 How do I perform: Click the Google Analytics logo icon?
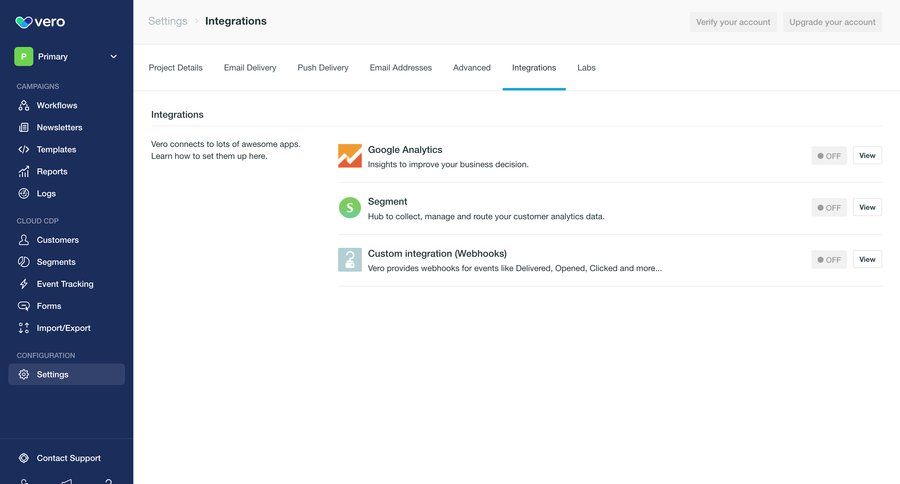click(350, 156)
